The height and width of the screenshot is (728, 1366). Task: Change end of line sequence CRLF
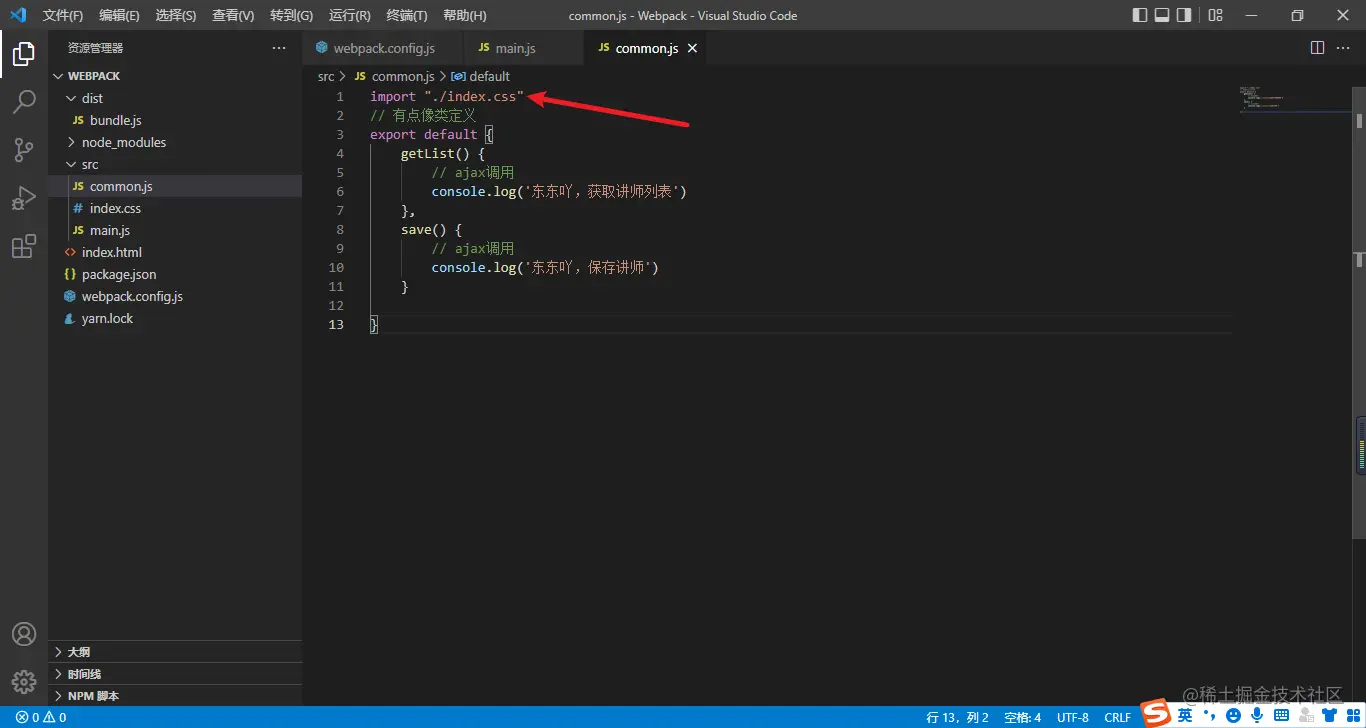point(1117,717)
